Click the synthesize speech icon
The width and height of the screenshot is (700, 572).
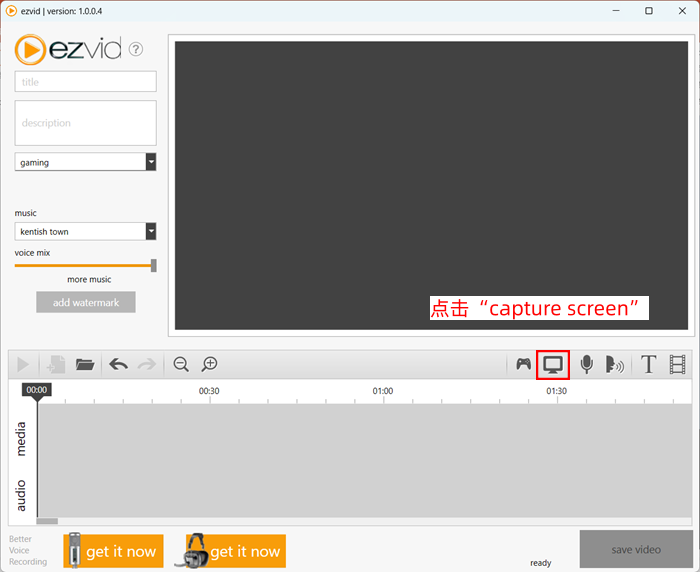[x=614, y=364]
